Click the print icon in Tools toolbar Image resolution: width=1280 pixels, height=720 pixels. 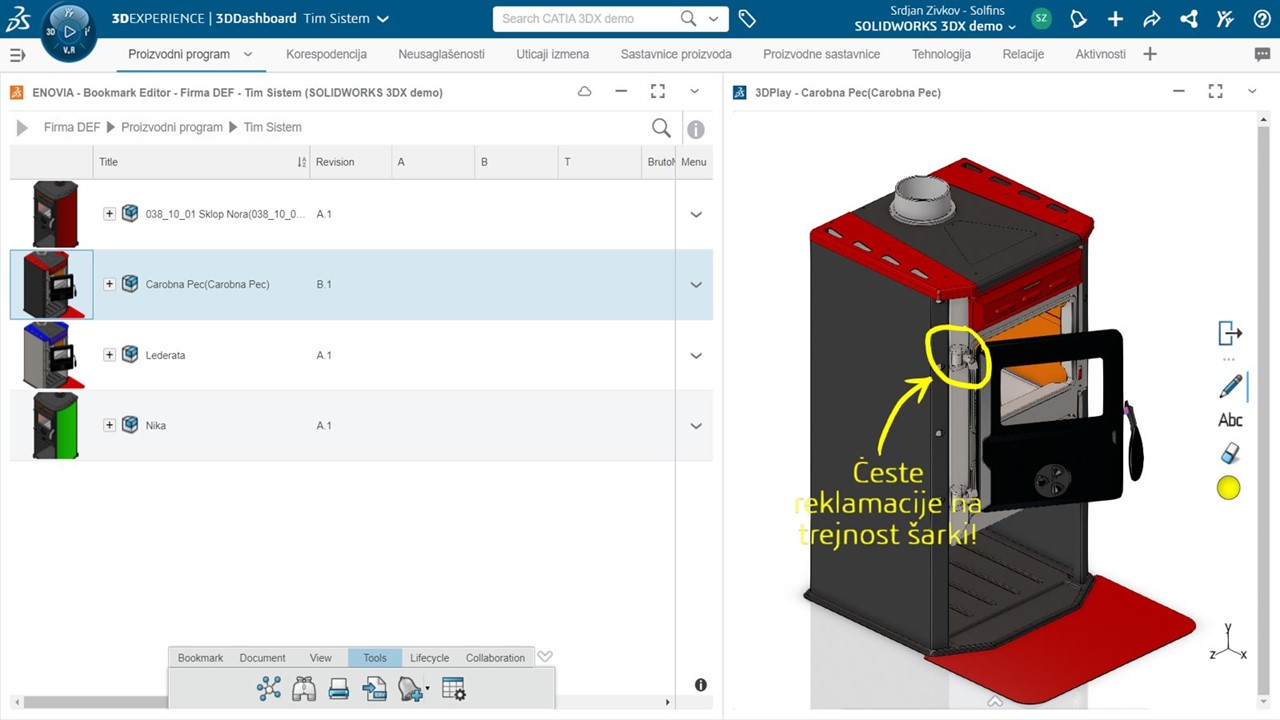click(339, 688)
